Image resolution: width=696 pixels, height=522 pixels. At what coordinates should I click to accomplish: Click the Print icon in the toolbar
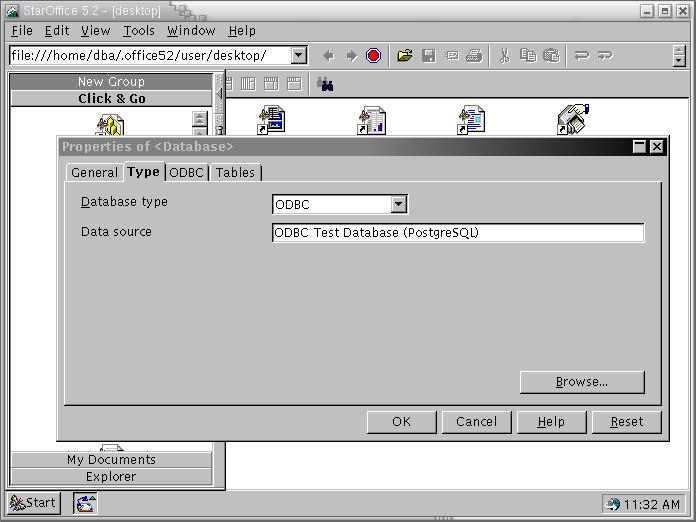click(475, 56)
